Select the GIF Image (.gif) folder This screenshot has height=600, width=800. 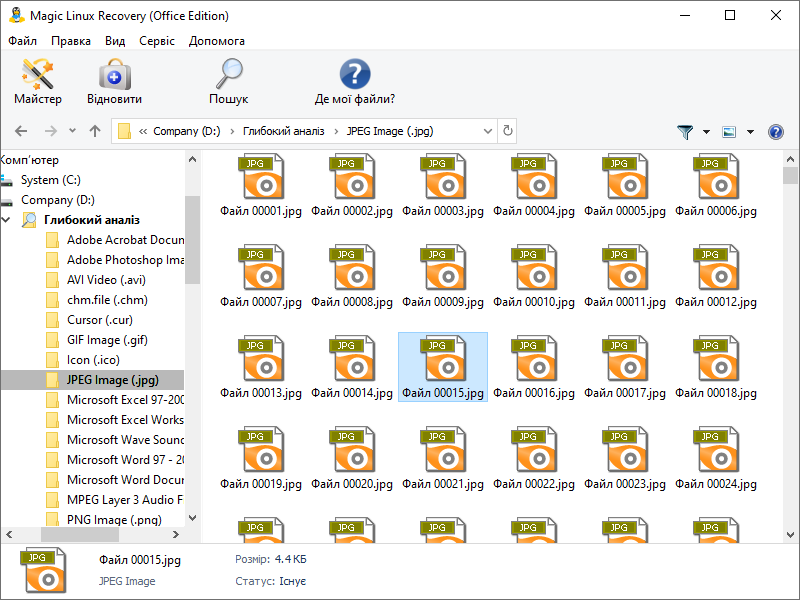tap(107, 340)
